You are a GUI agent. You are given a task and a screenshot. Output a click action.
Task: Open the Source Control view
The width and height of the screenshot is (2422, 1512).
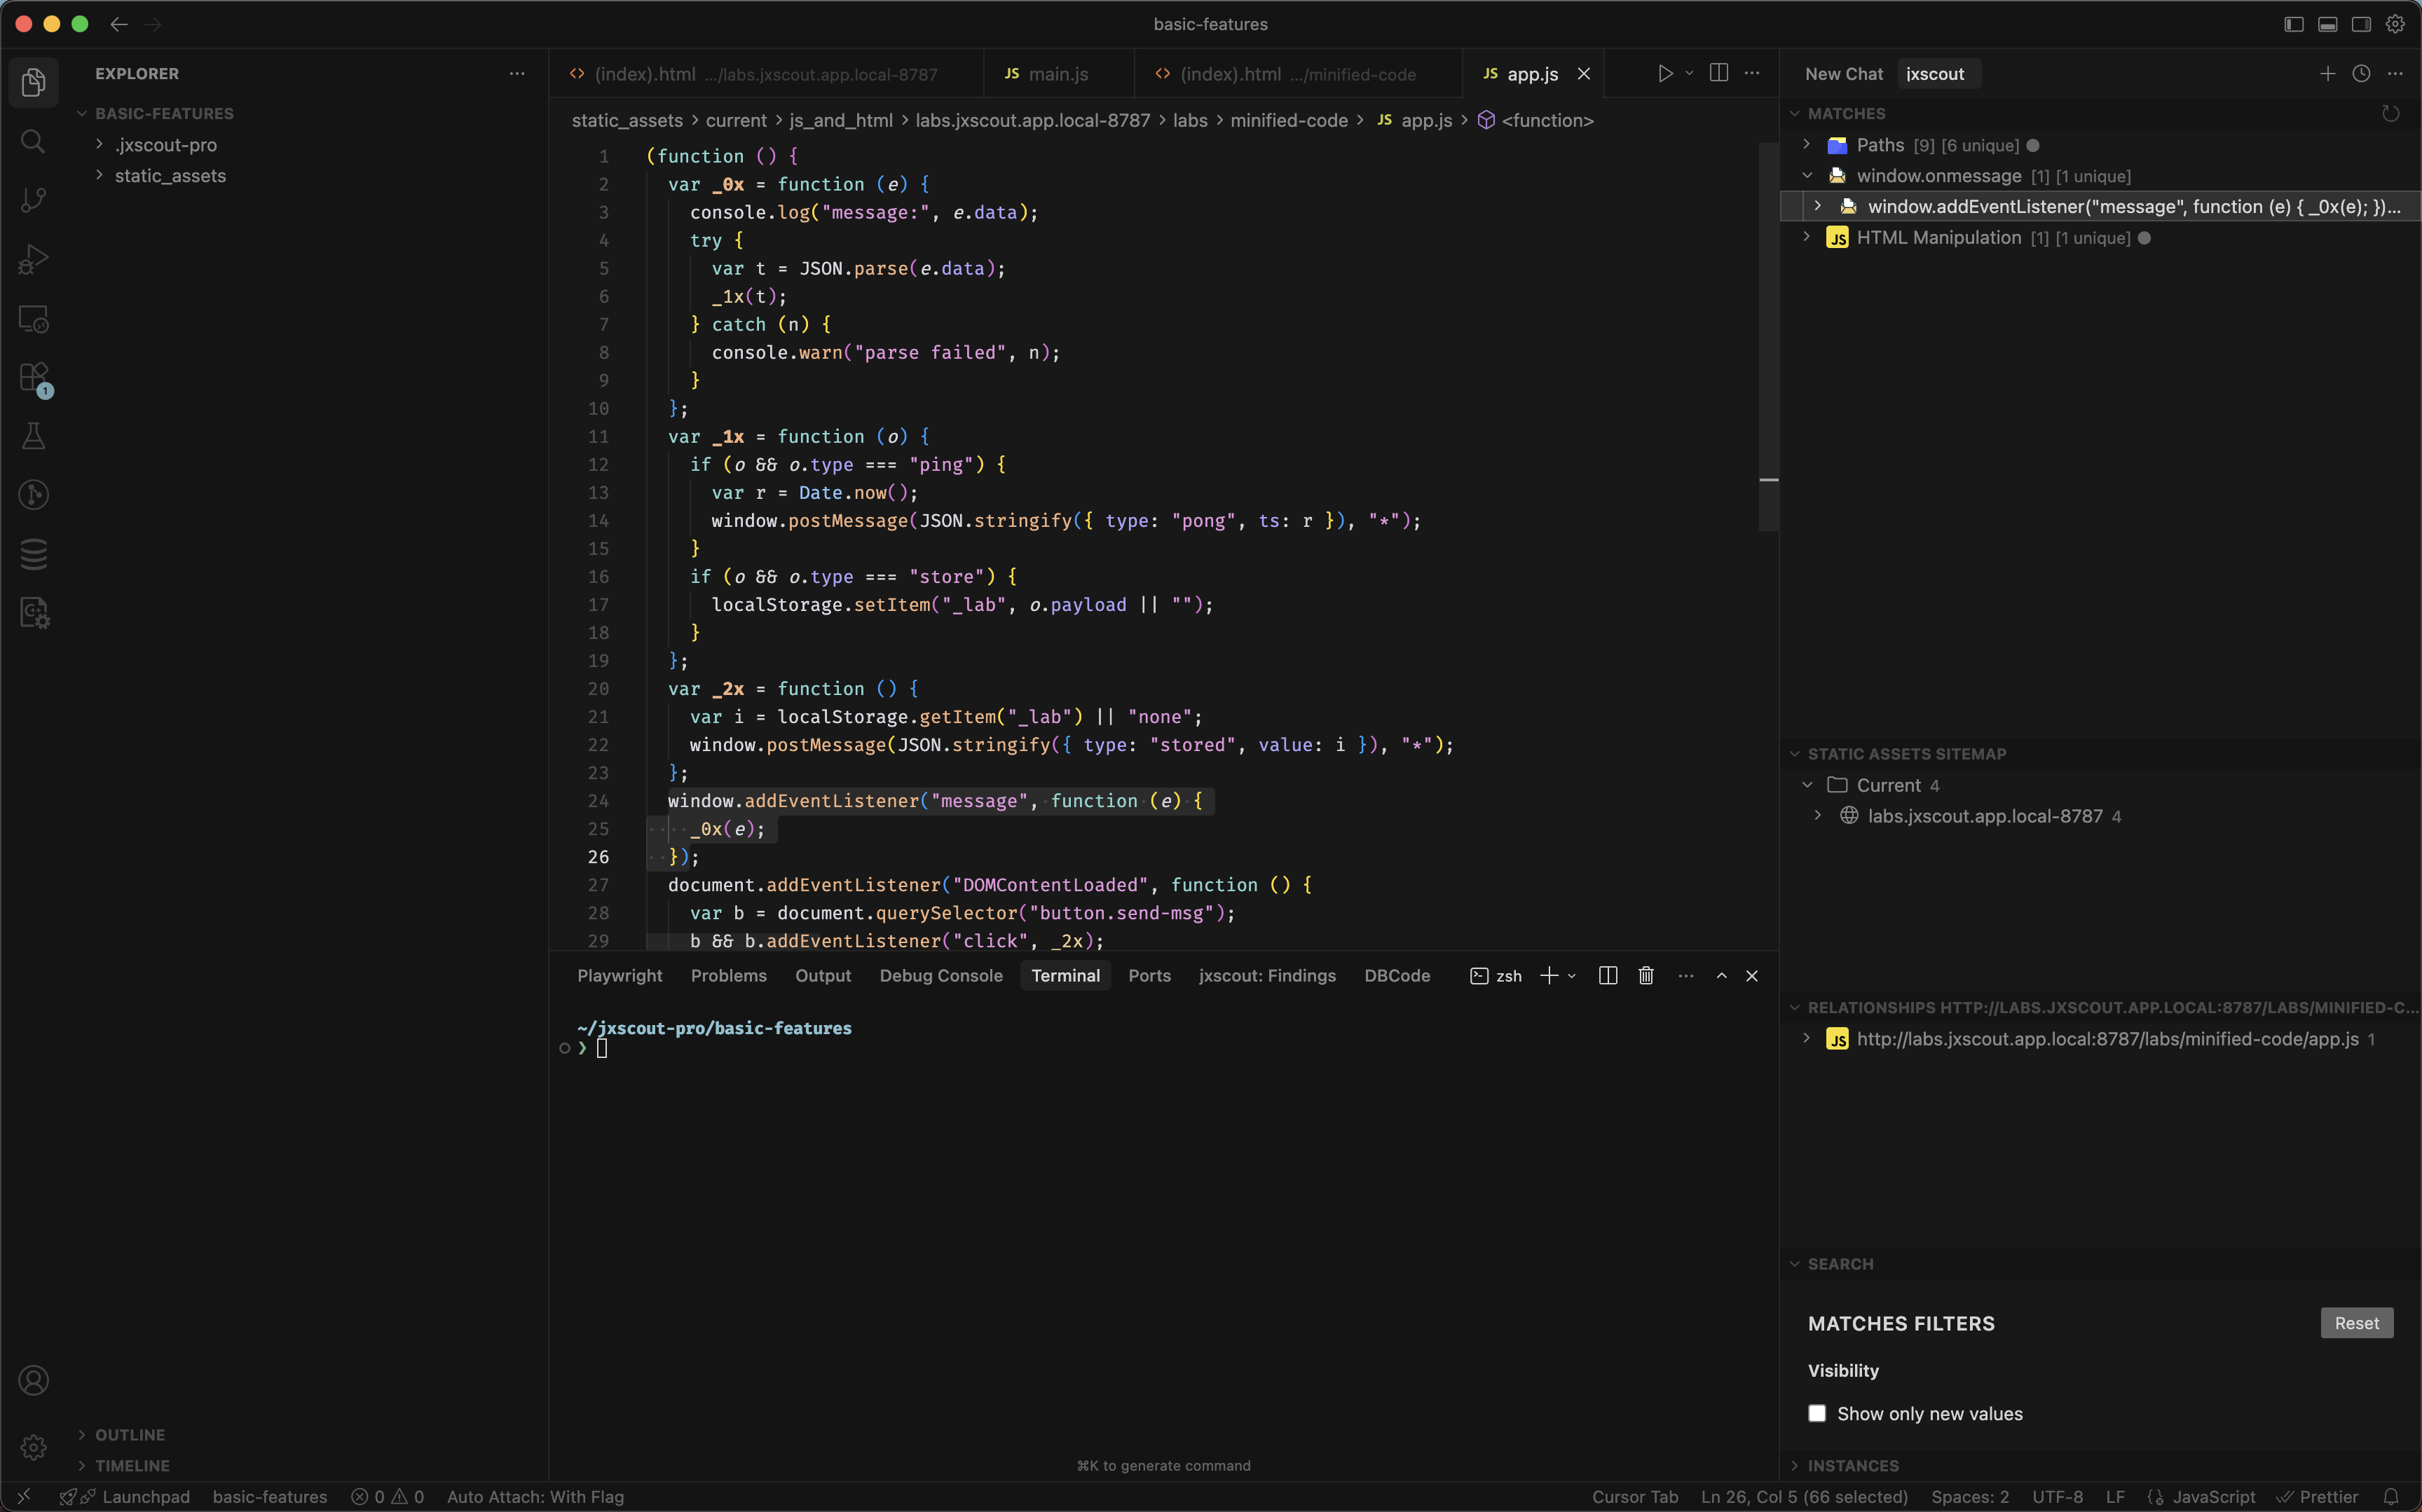pos(33,200)
